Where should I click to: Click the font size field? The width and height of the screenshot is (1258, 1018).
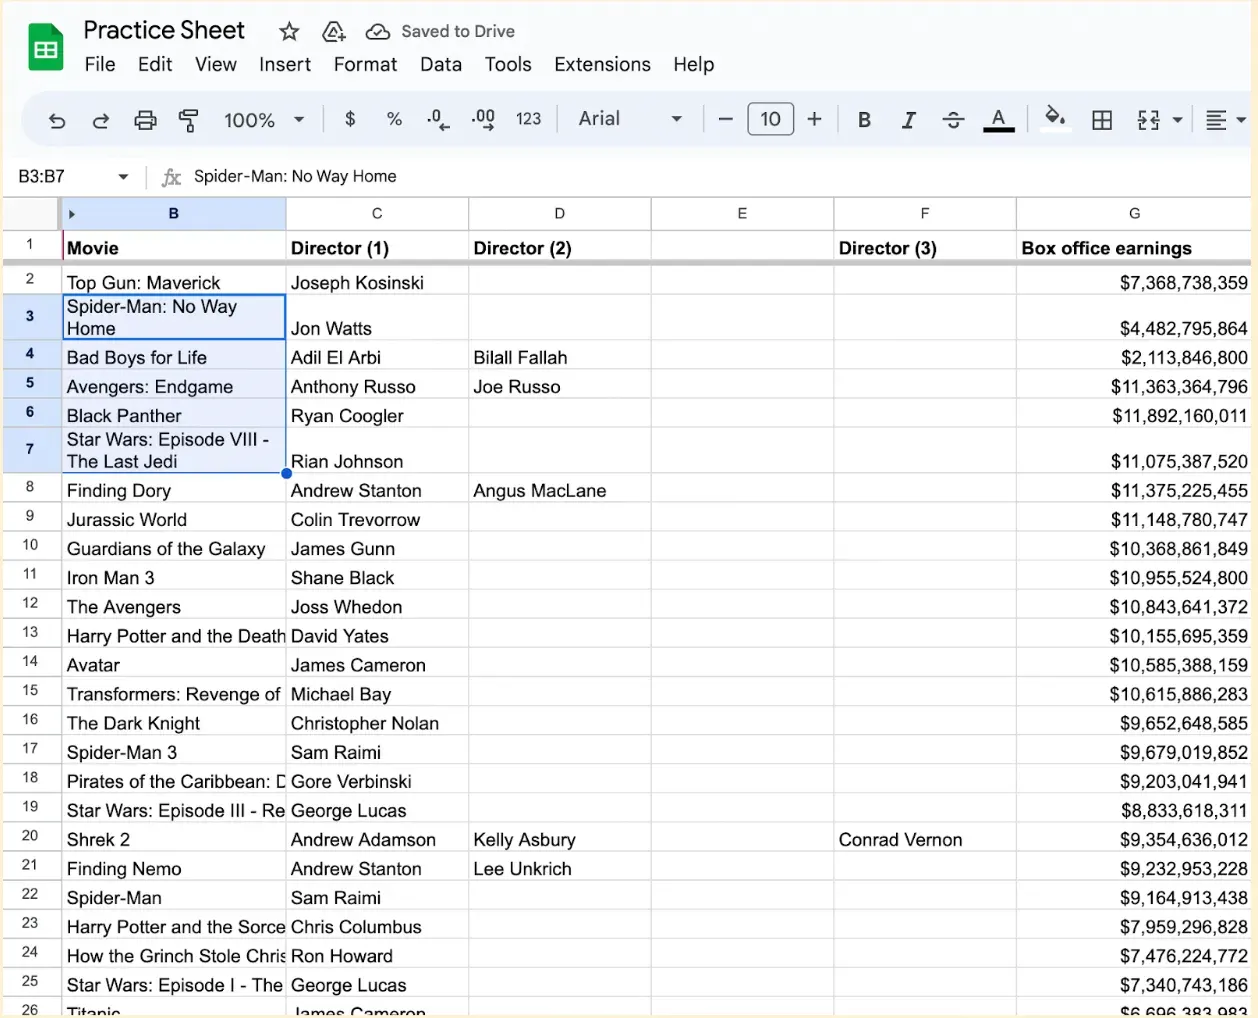[770, 119]
